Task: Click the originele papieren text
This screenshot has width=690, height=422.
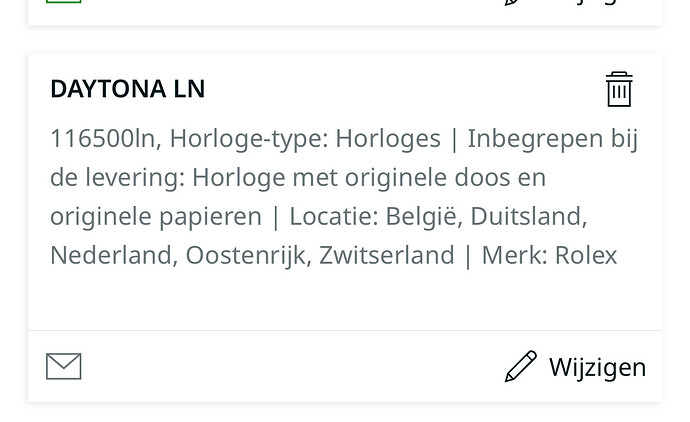Action: click(x=156, y=217)
